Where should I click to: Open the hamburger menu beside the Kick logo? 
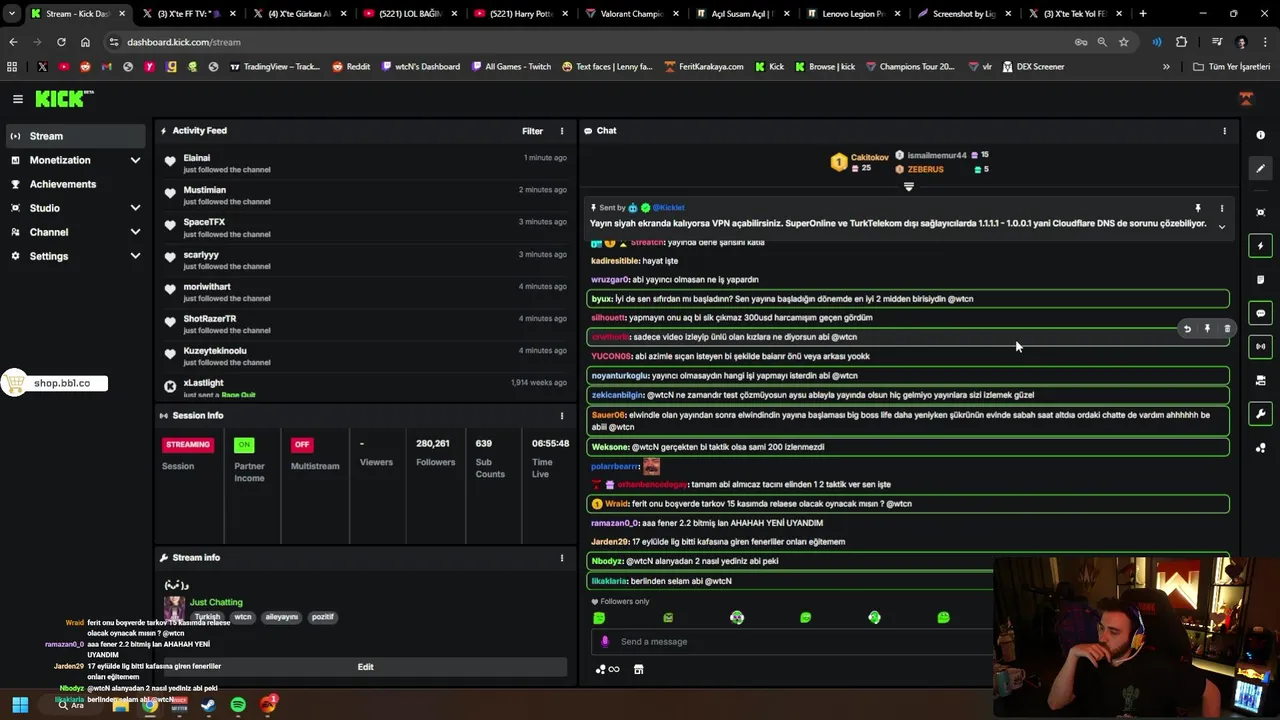pos(17,99)
